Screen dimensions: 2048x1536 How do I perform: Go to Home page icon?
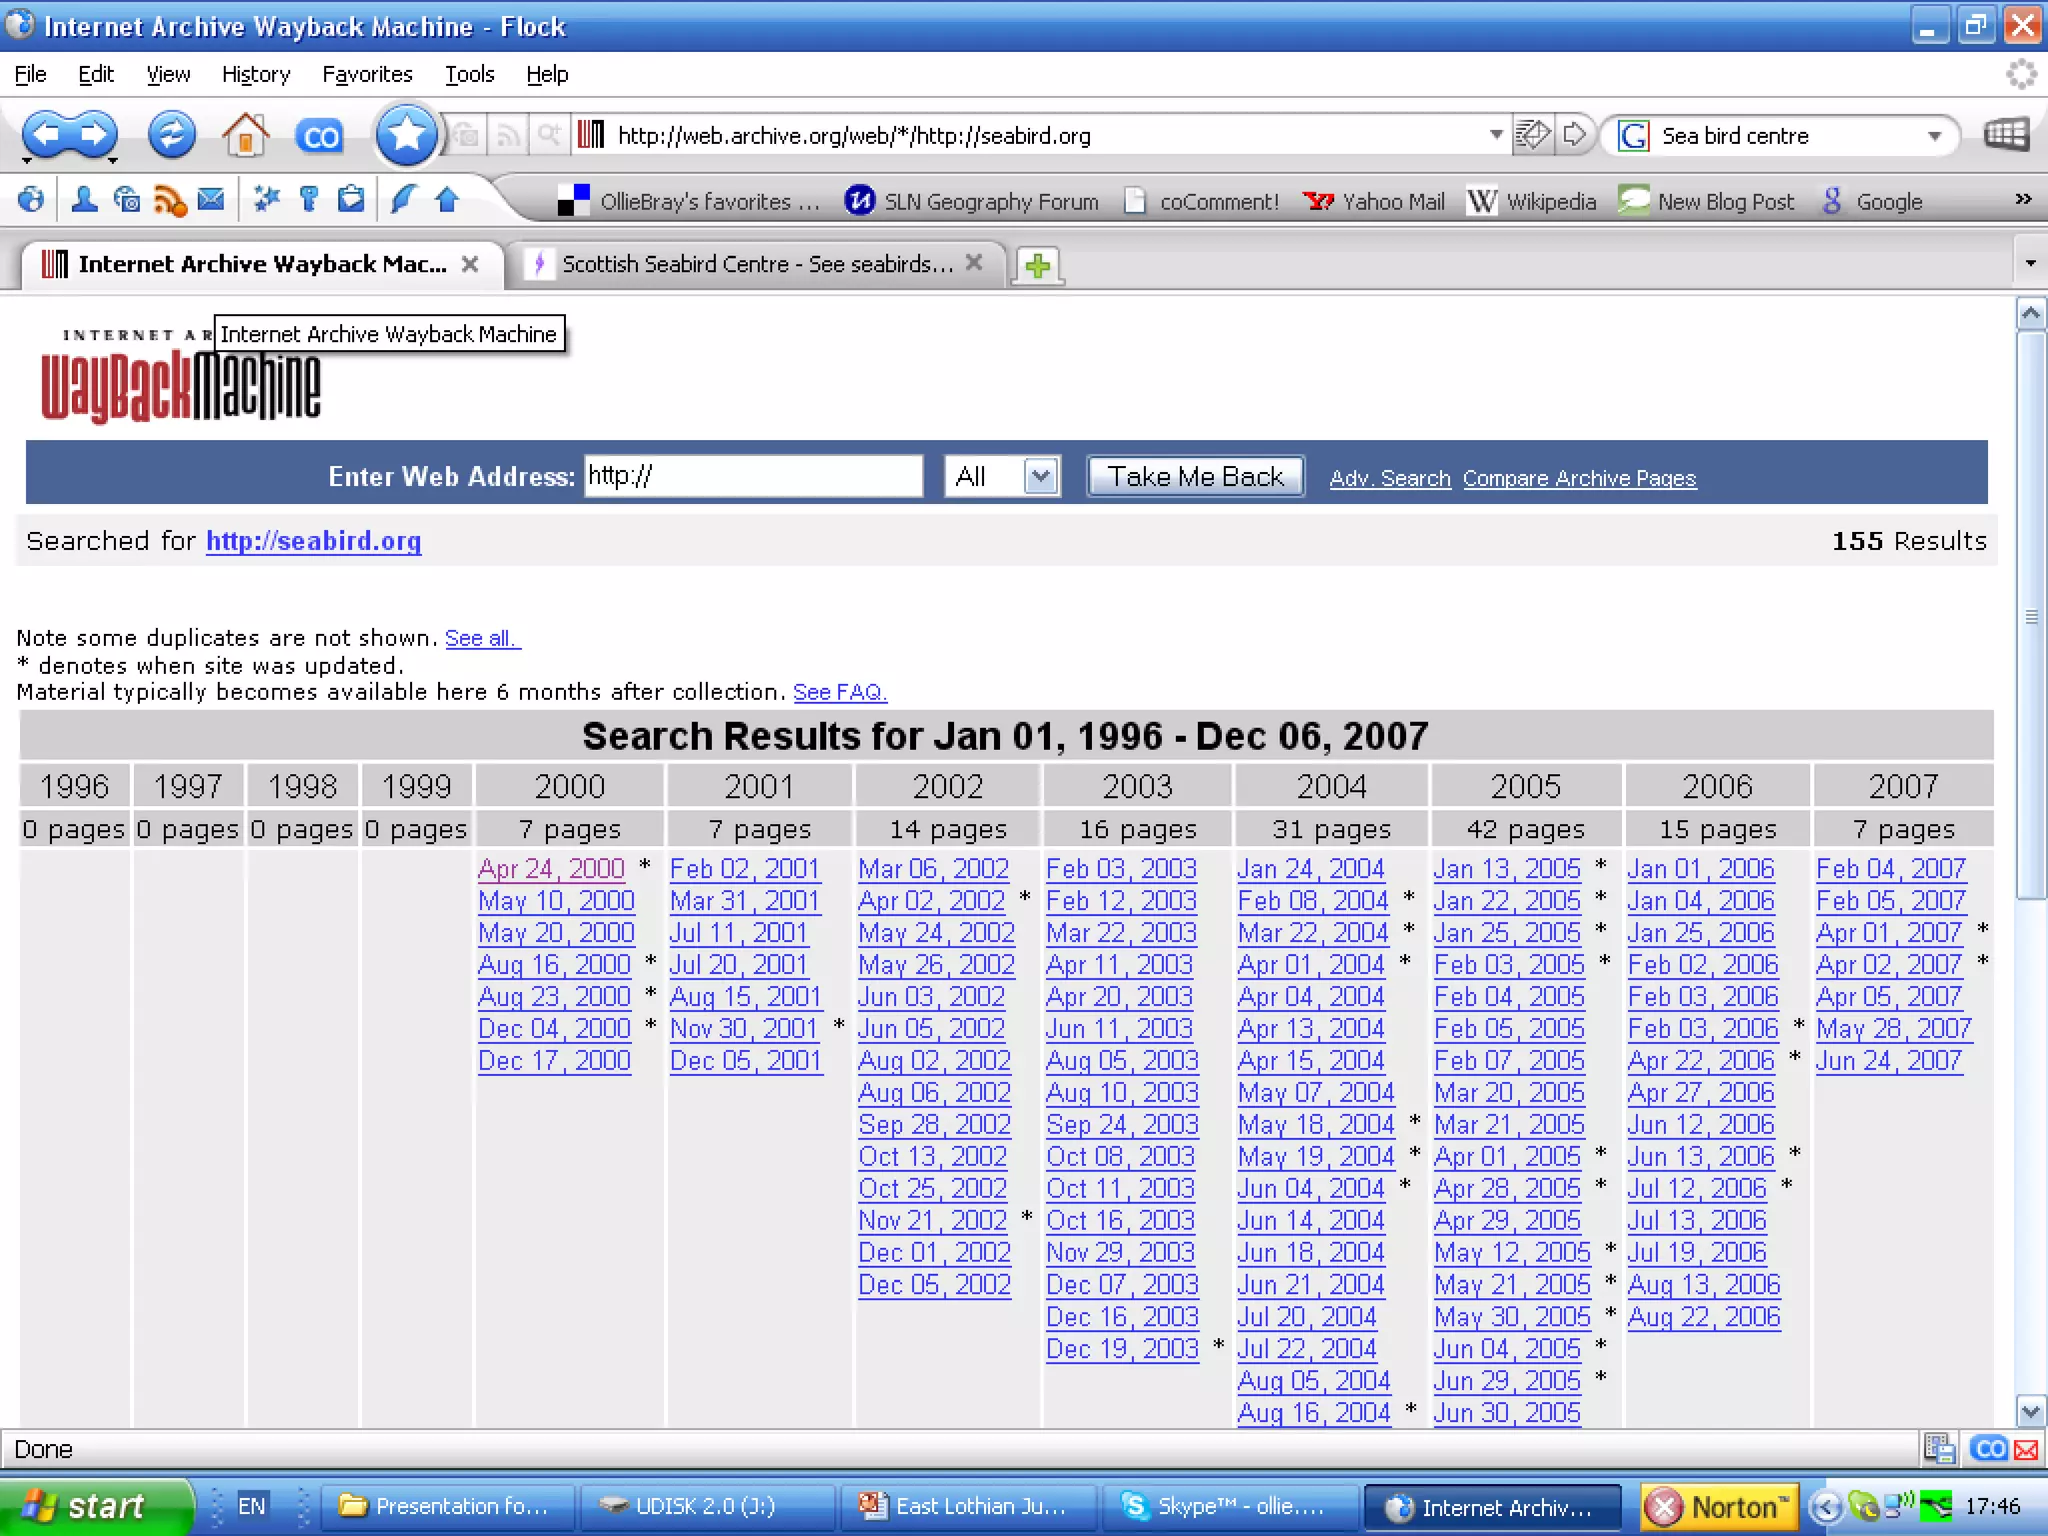click(245, 134)
